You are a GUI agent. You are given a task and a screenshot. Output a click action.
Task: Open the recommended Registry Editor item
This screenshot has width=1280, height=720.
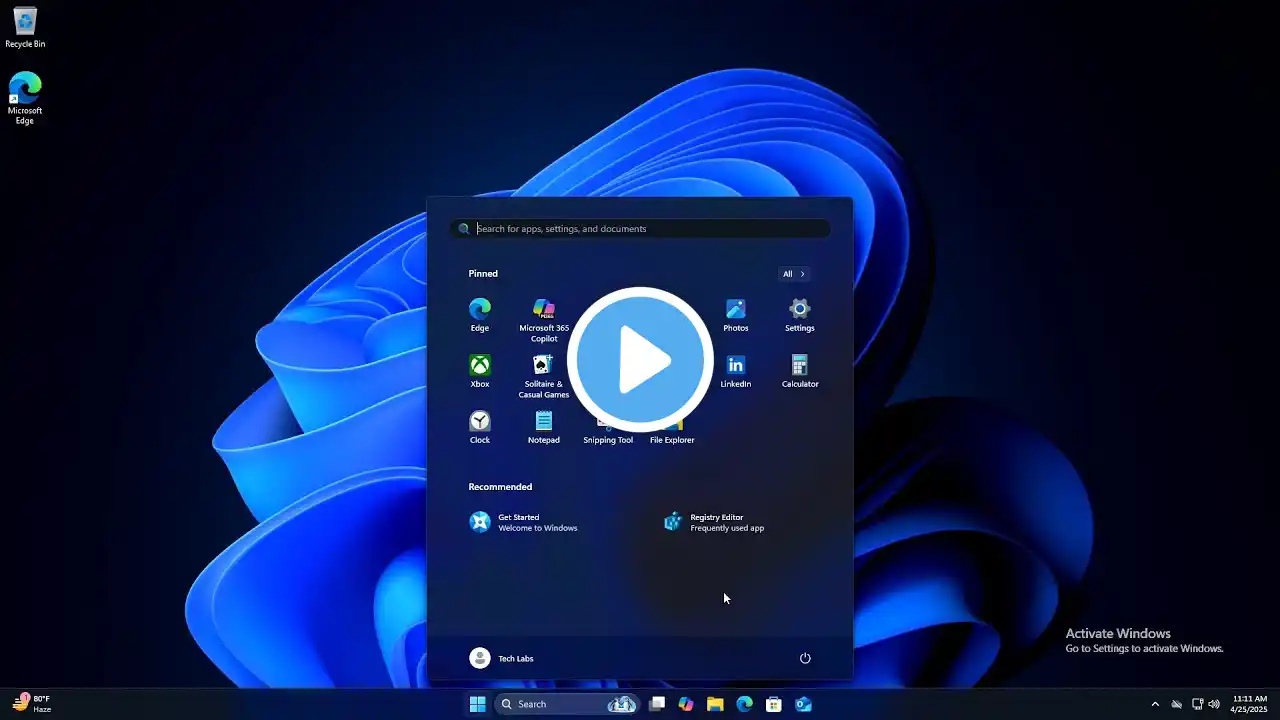pyautogui.click(x=714, y=522)
